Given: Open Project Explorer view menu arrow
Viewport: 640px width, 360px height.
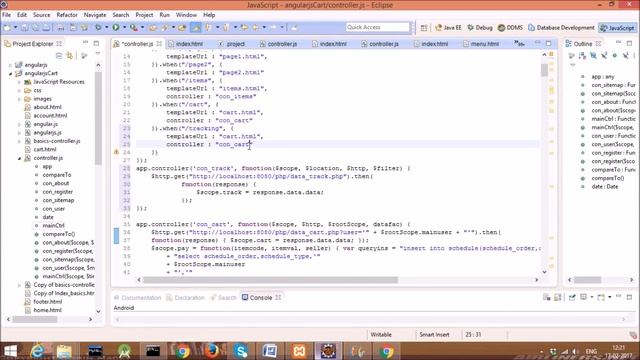Looking at the screenshot, I should (x=98, y=54).
